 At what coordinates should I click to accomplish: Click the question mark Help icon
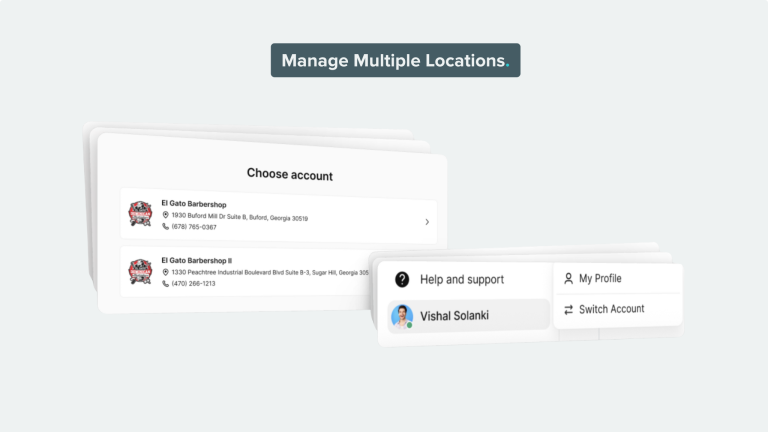coord(402,280)
